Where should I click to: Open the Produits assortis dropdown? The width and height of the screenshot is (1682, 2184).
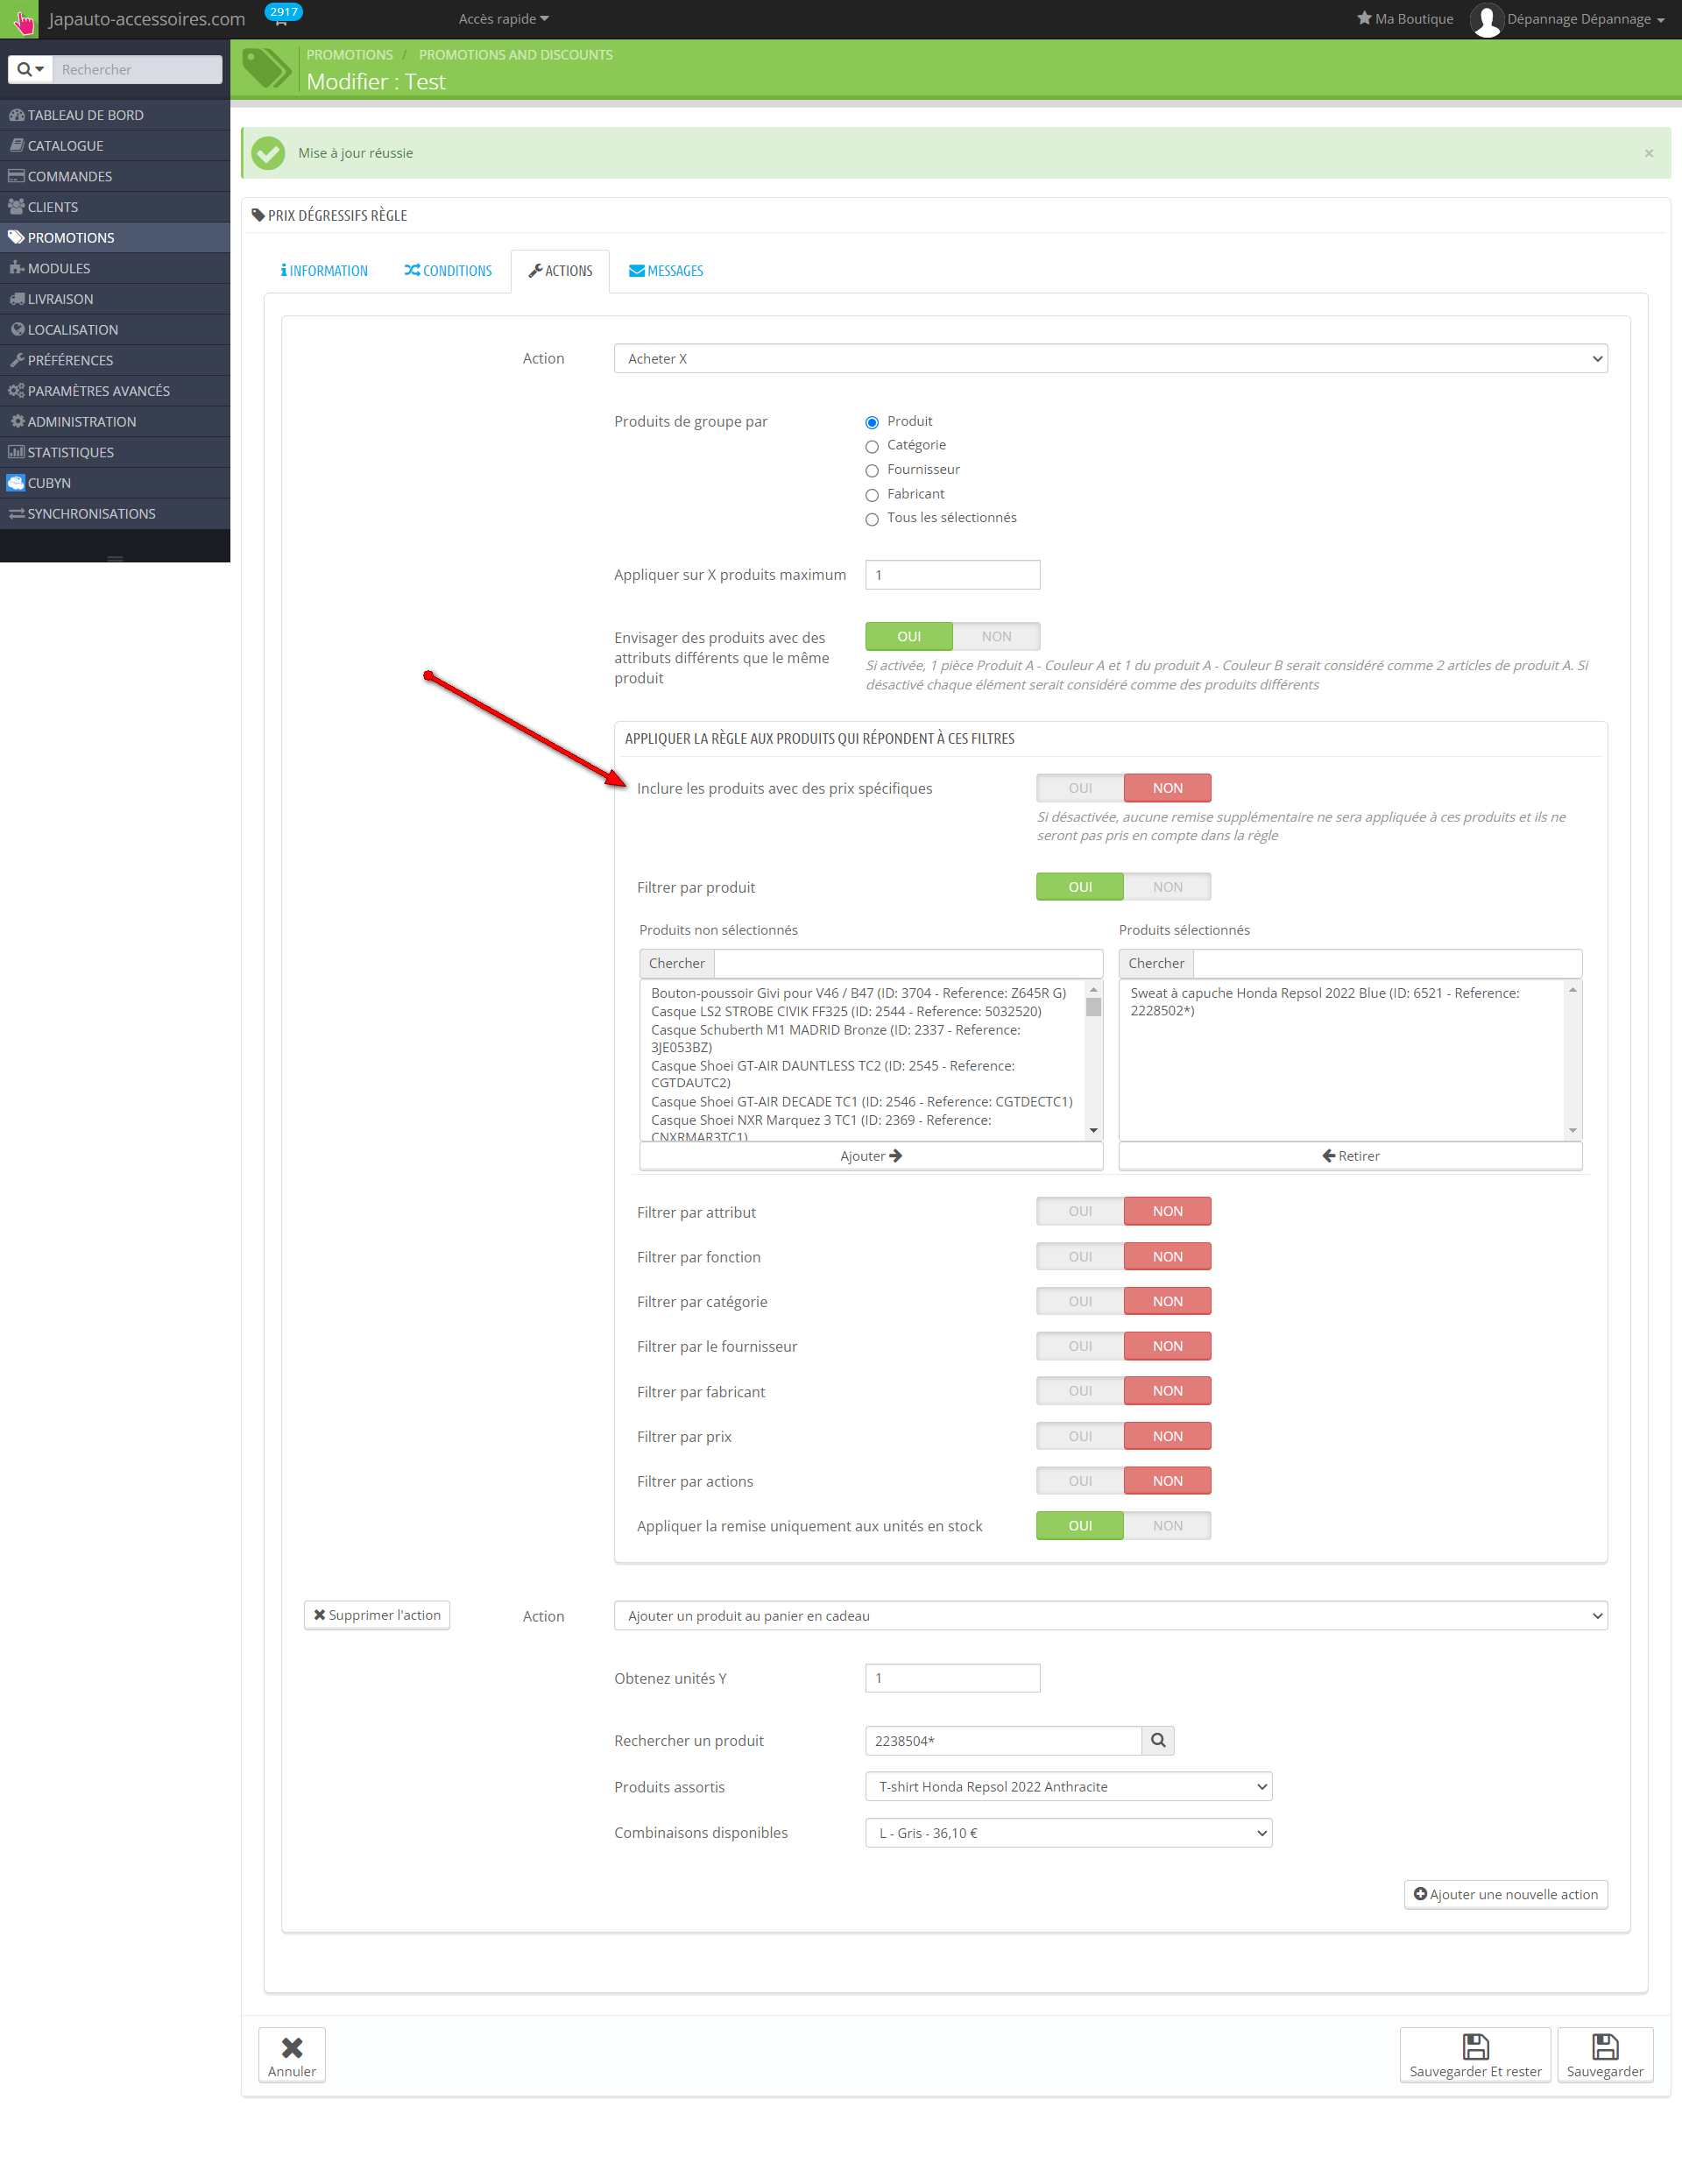[x=1068, y=1787]
